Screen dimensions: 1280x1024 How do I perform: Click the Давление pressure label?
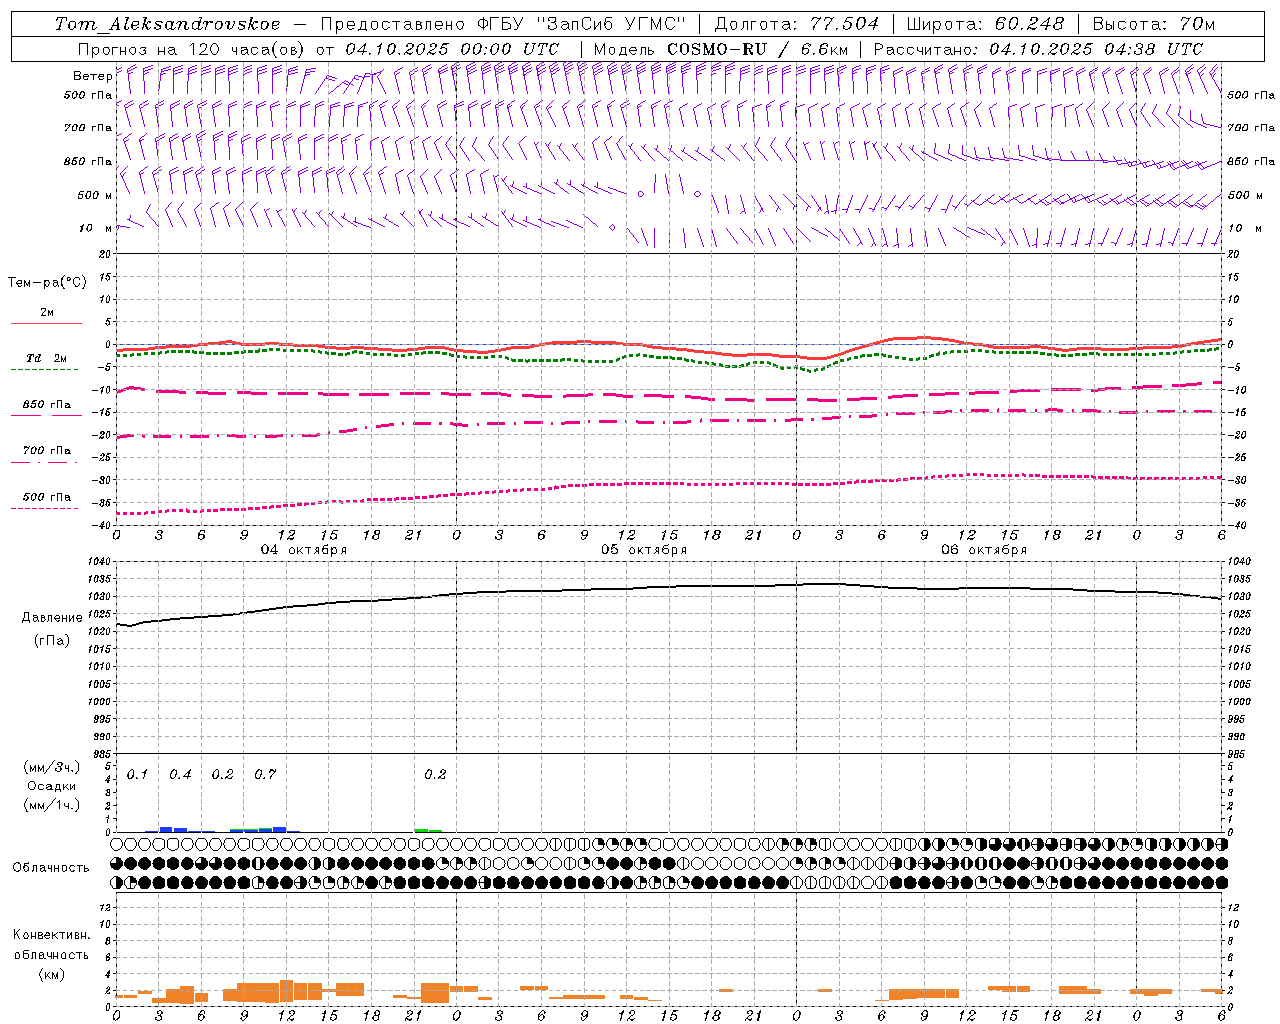(x=52, y=618)
